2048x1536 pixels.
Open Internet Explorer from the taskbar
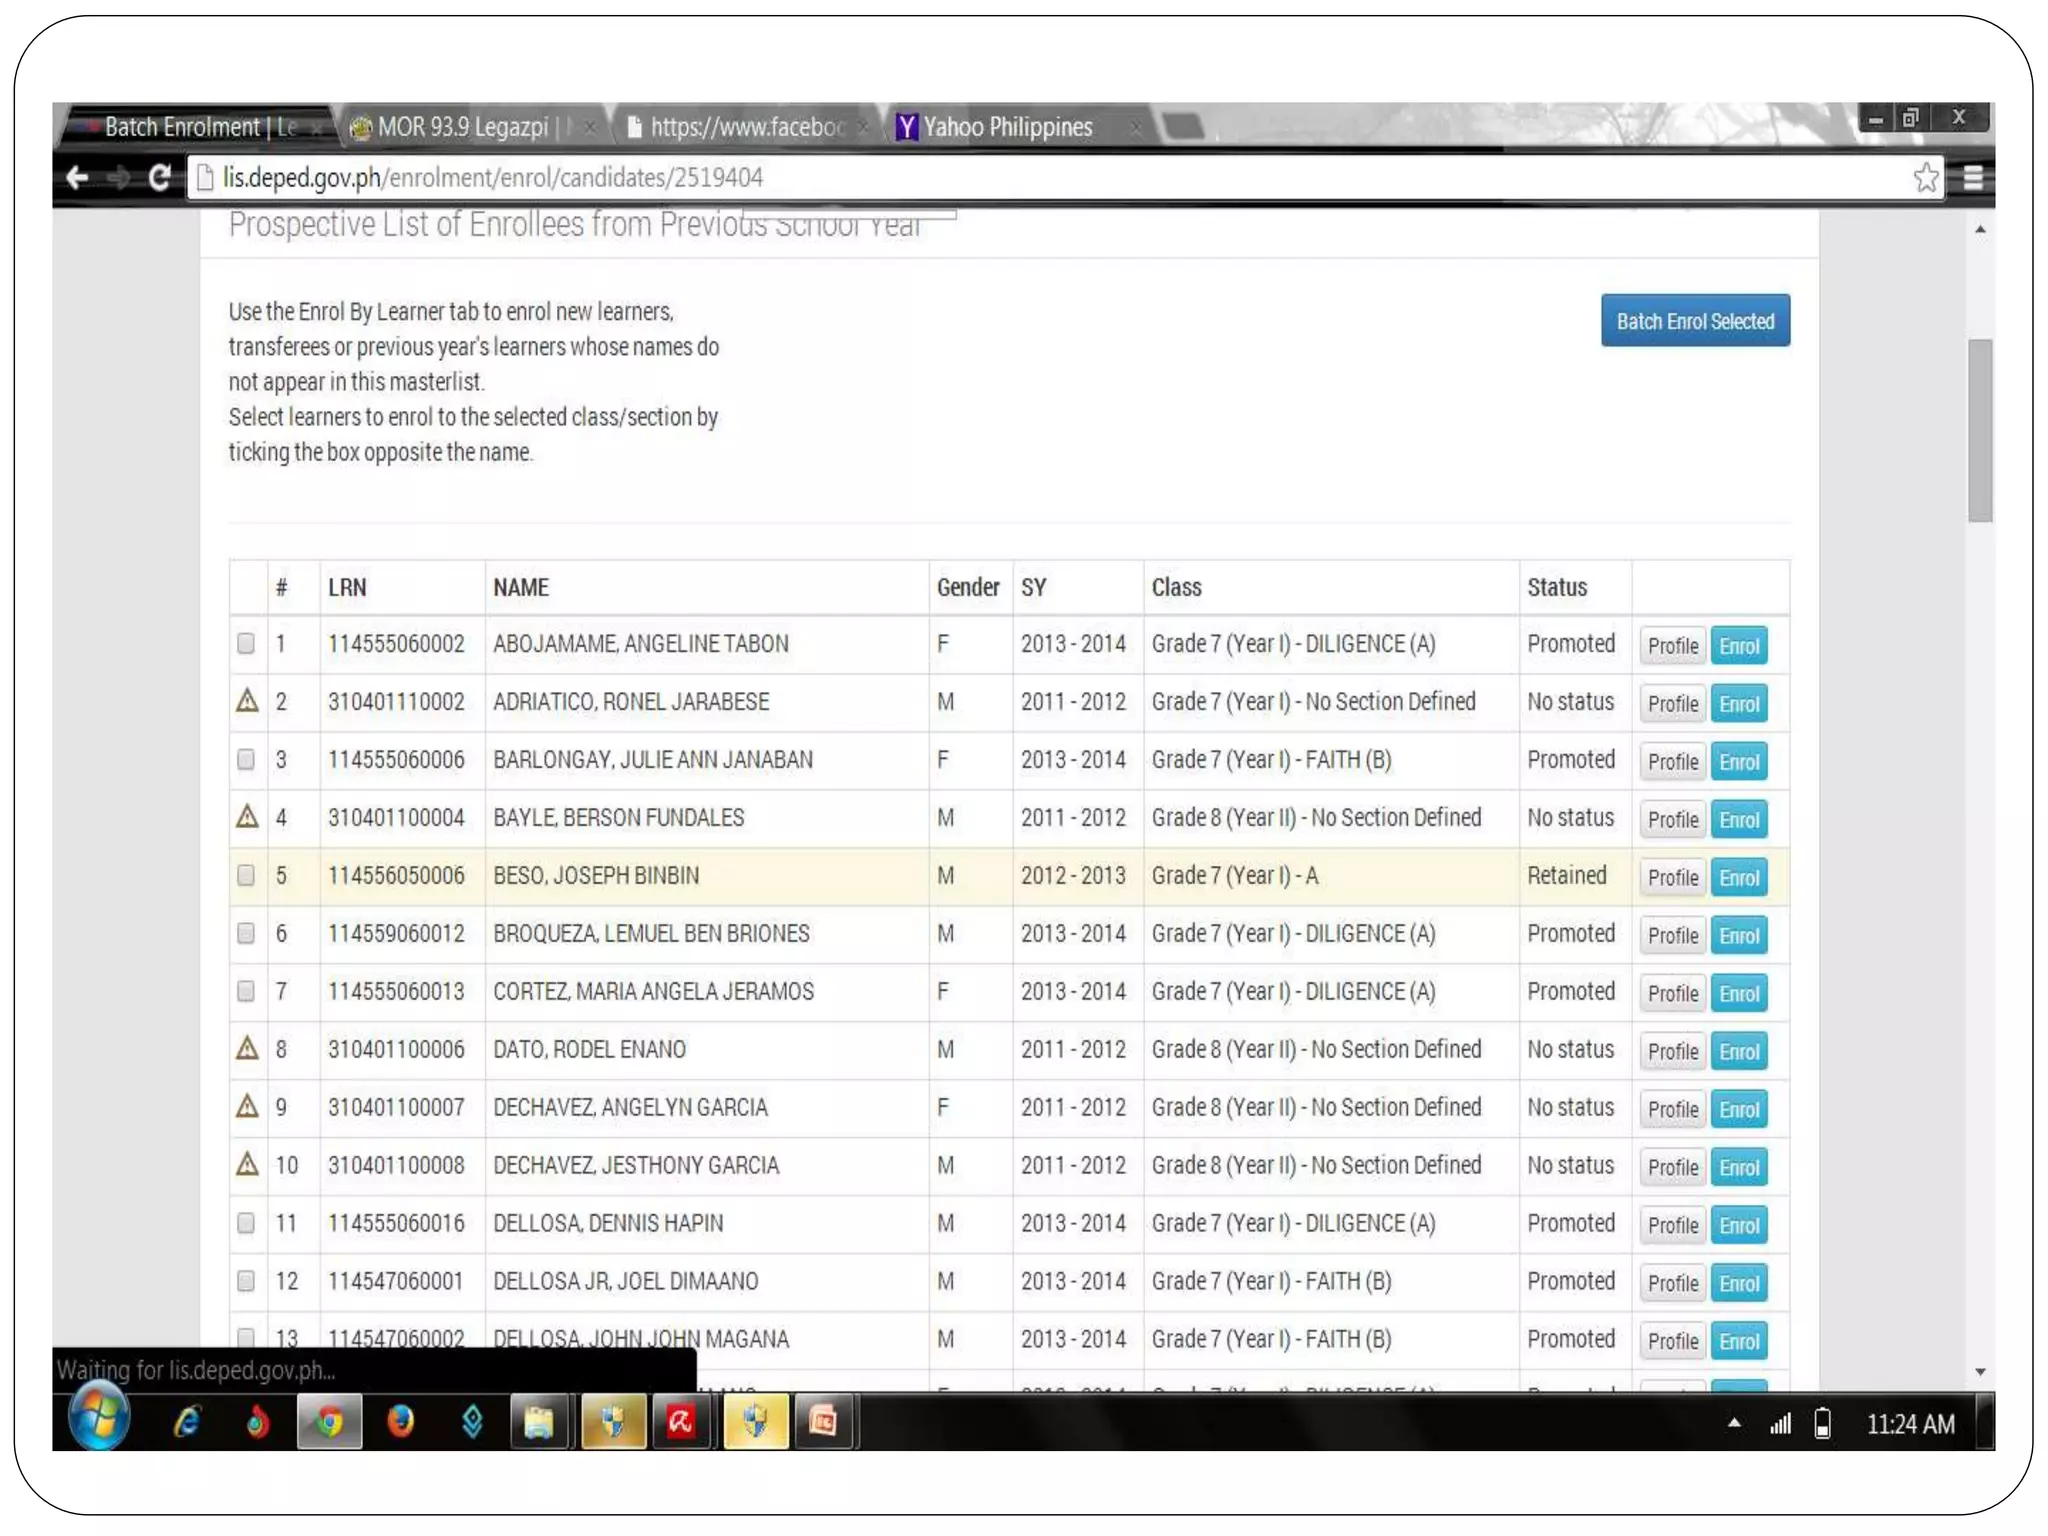pyautogui.click(x=187, y=1421)
